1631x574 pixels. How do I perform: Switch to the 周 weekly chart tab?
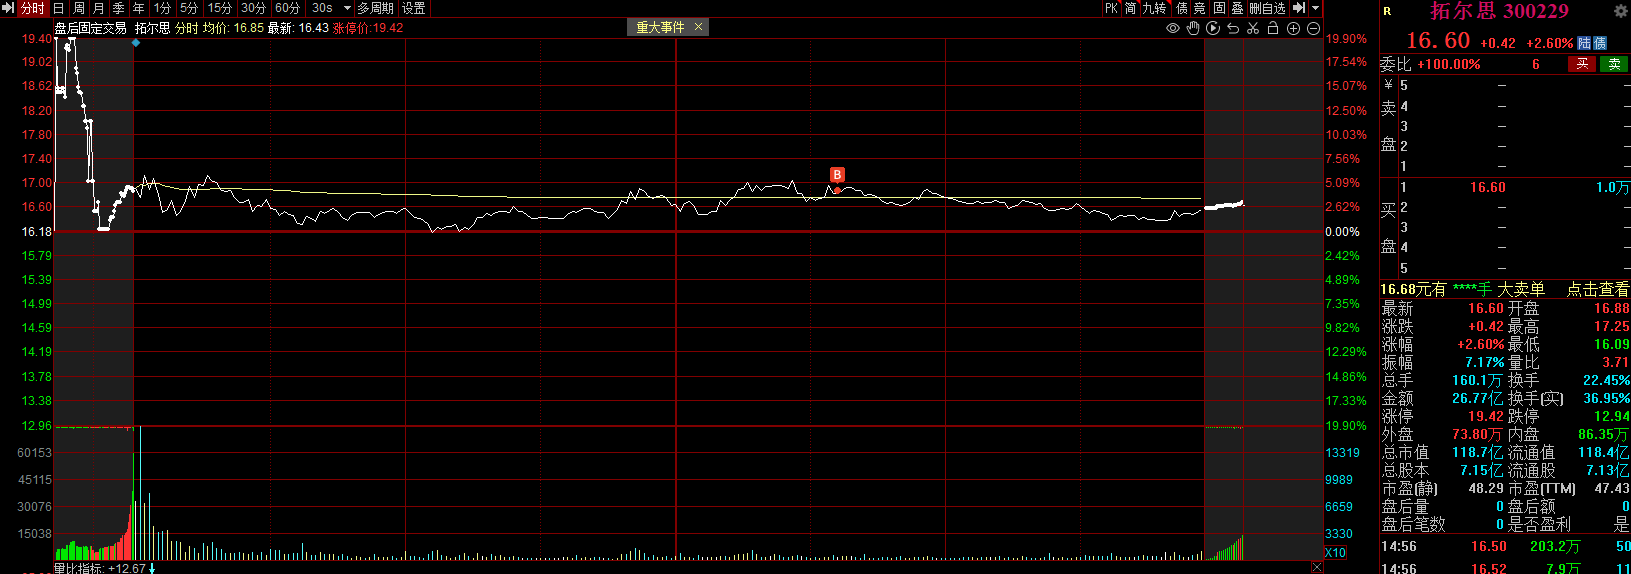coord(78,8)
